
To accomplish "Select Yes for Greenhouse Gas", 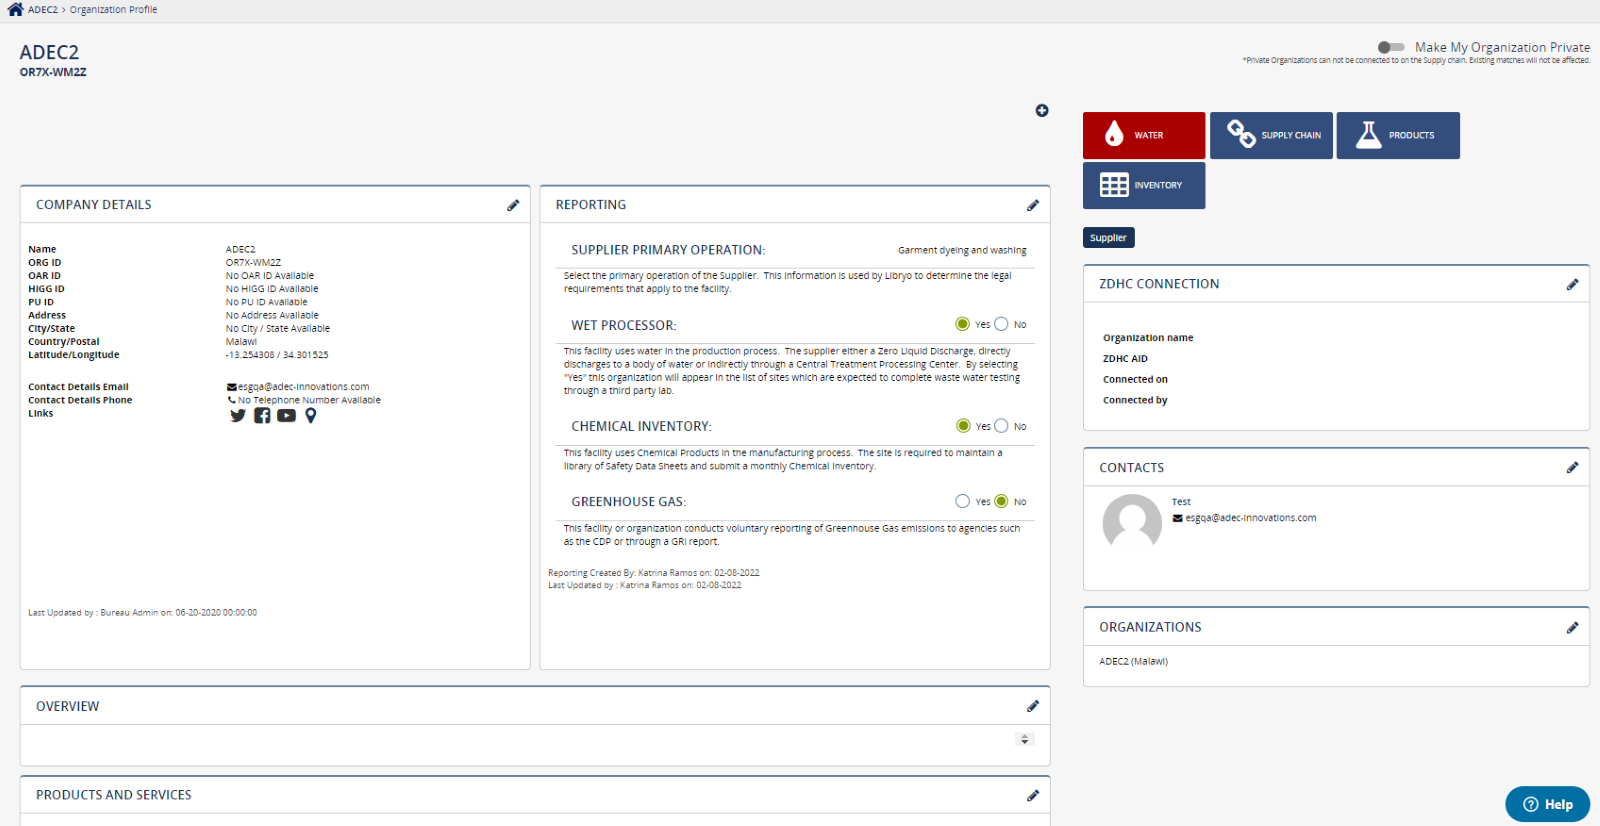I will point(962,501).
